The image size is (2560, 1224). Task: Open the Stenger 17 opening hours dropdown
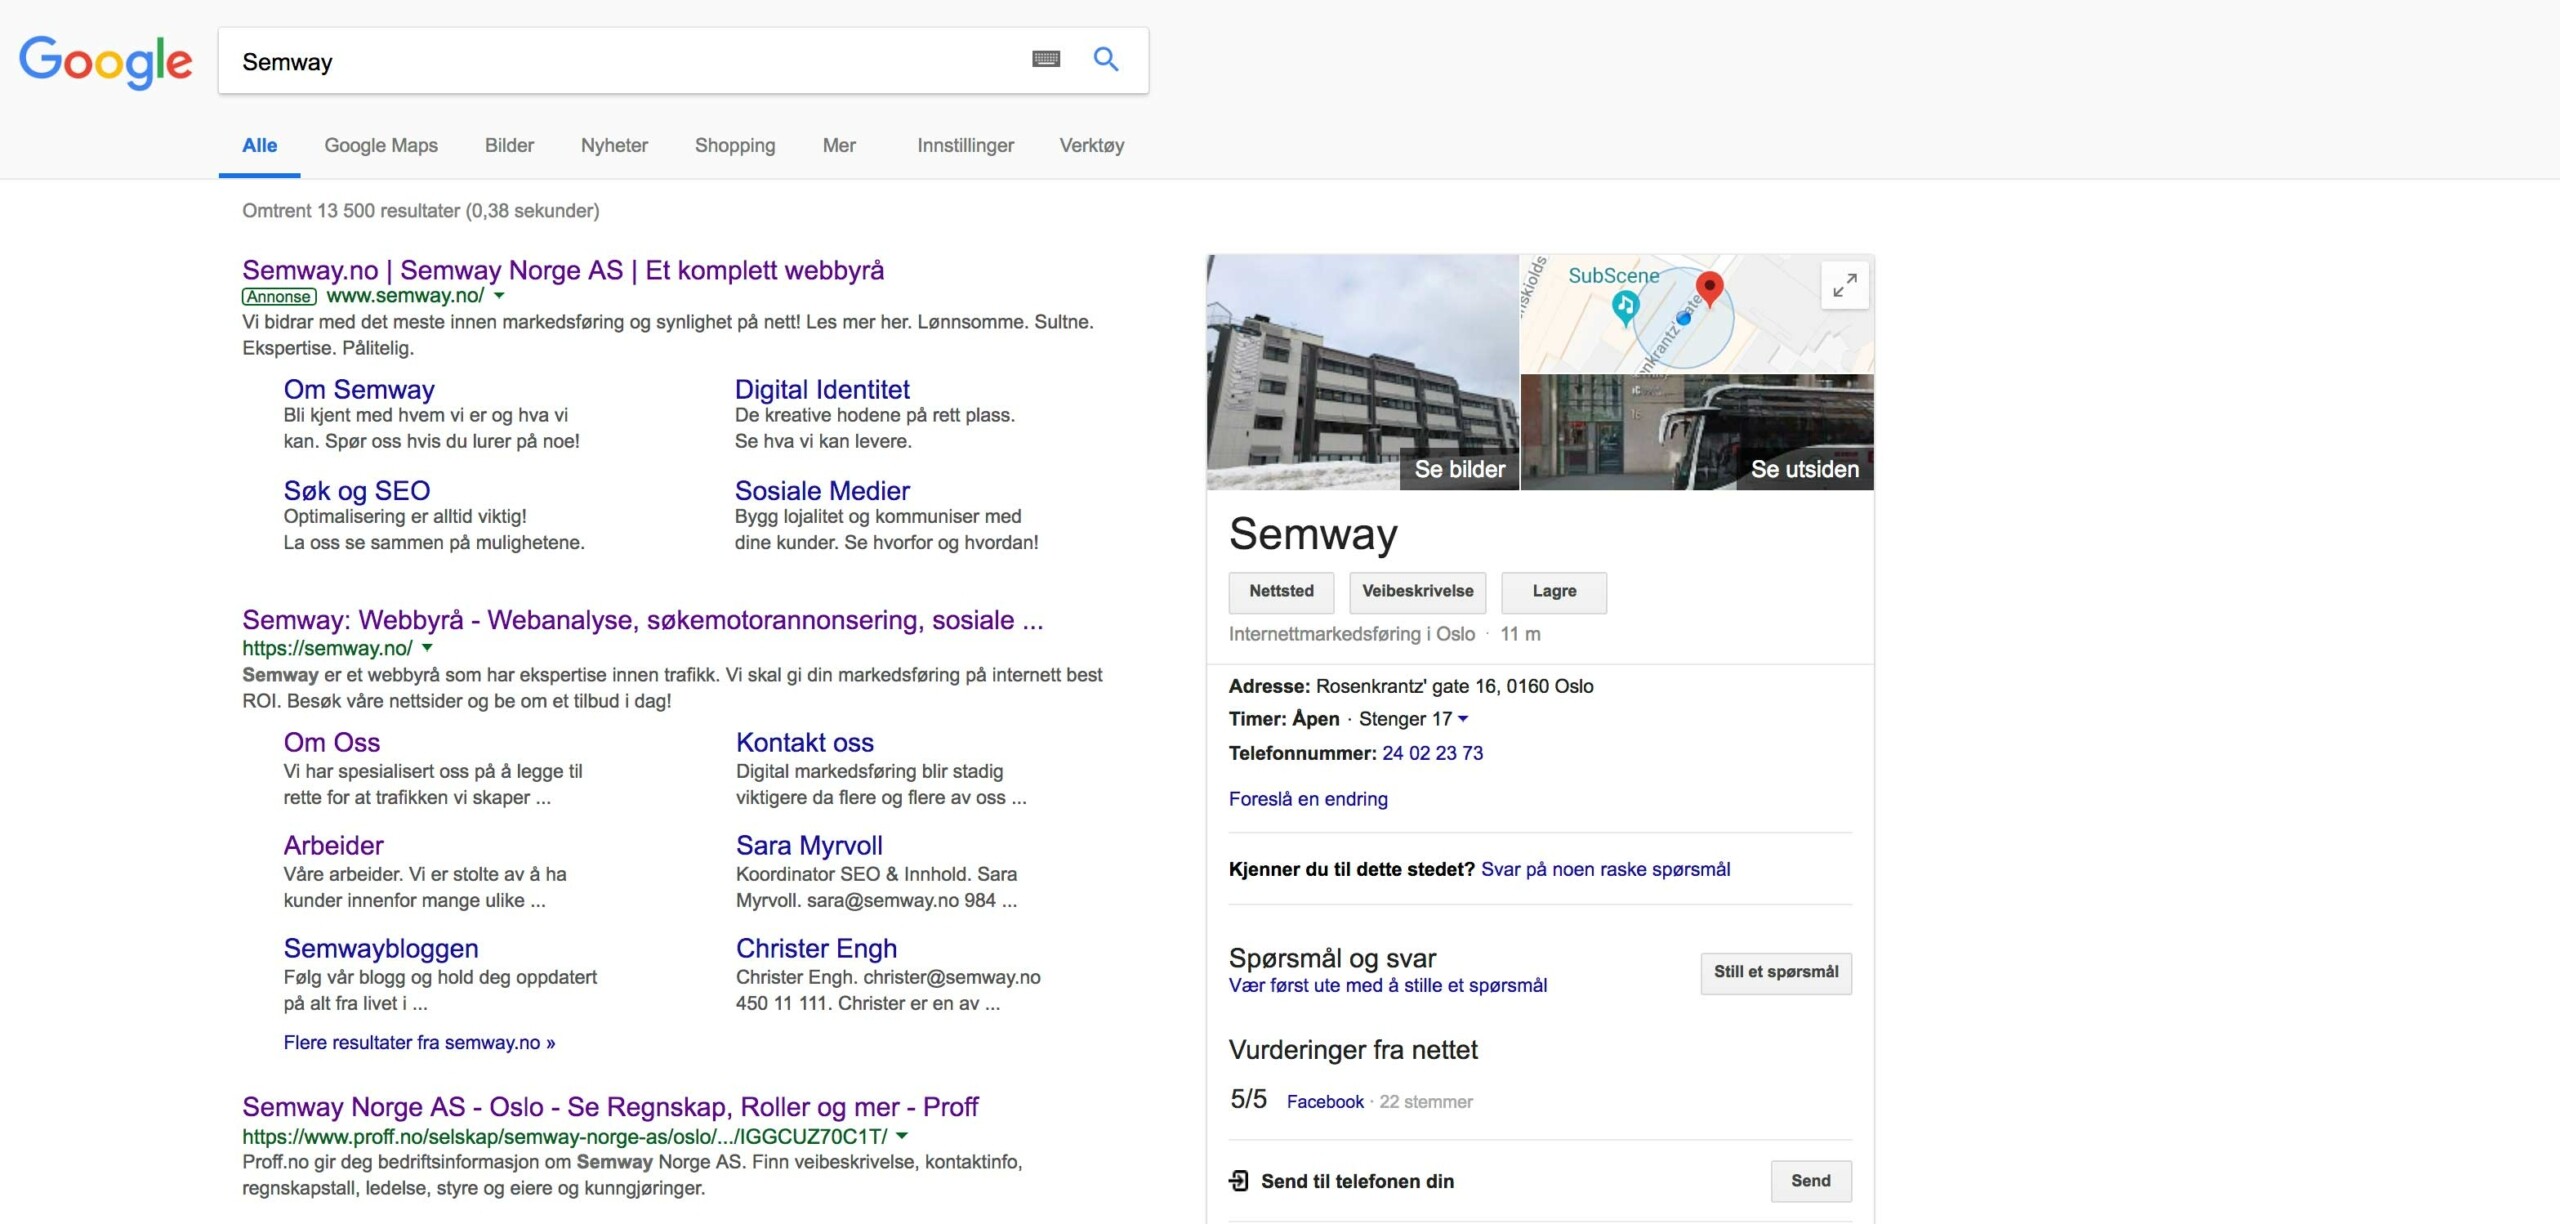pos(1463,718)
